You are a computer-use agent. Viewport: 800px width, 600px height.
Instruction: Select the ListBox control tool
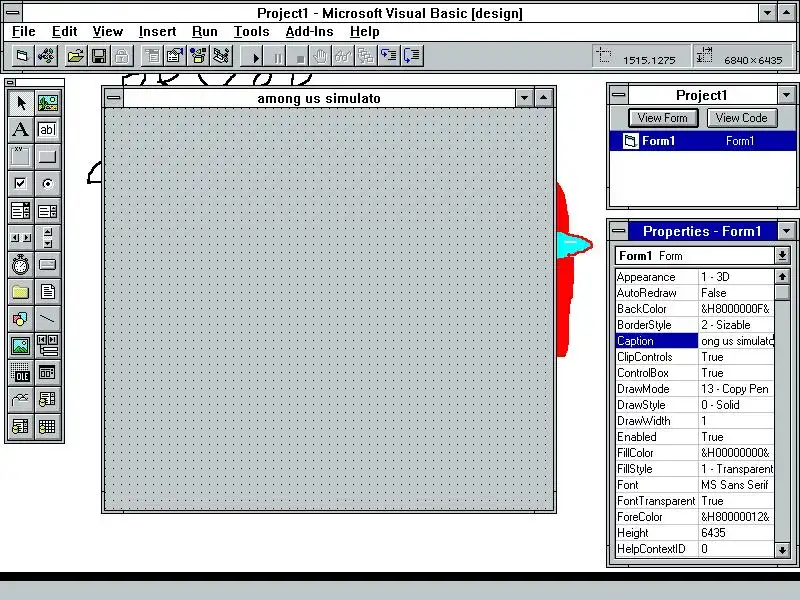click(47, 211)
